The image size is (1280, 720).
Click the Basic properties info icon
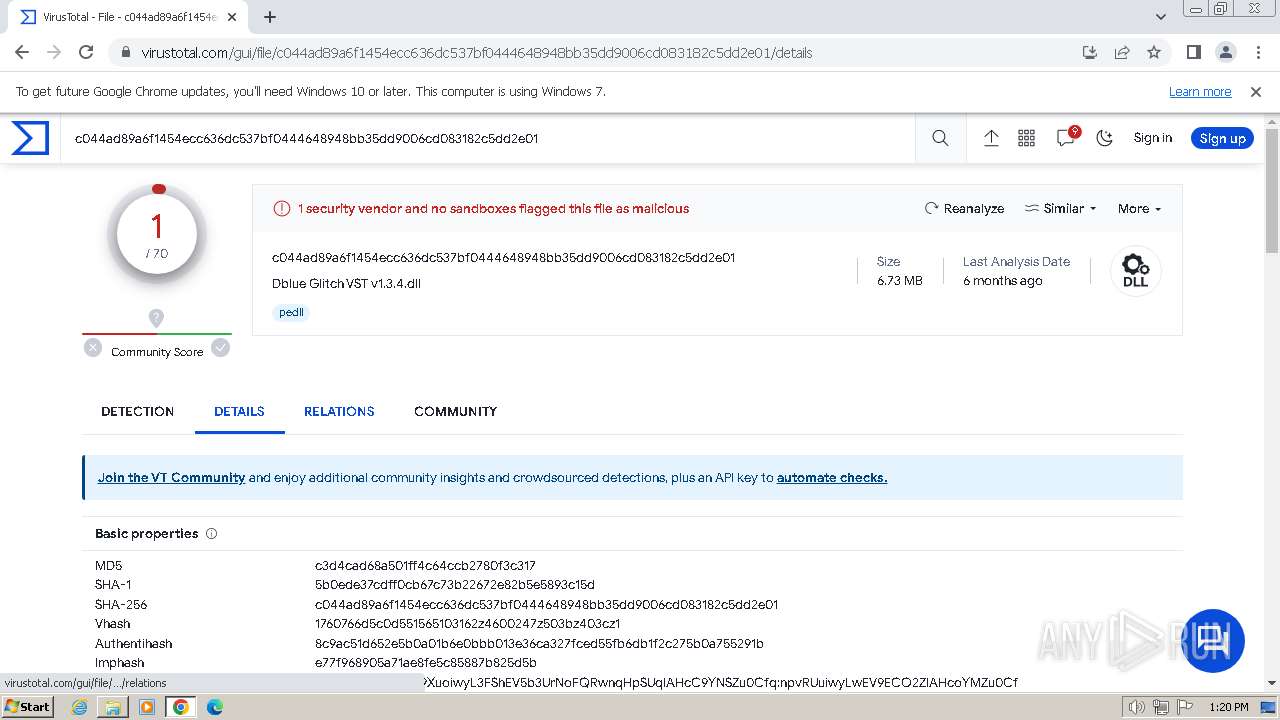click(x=211, y=534)
